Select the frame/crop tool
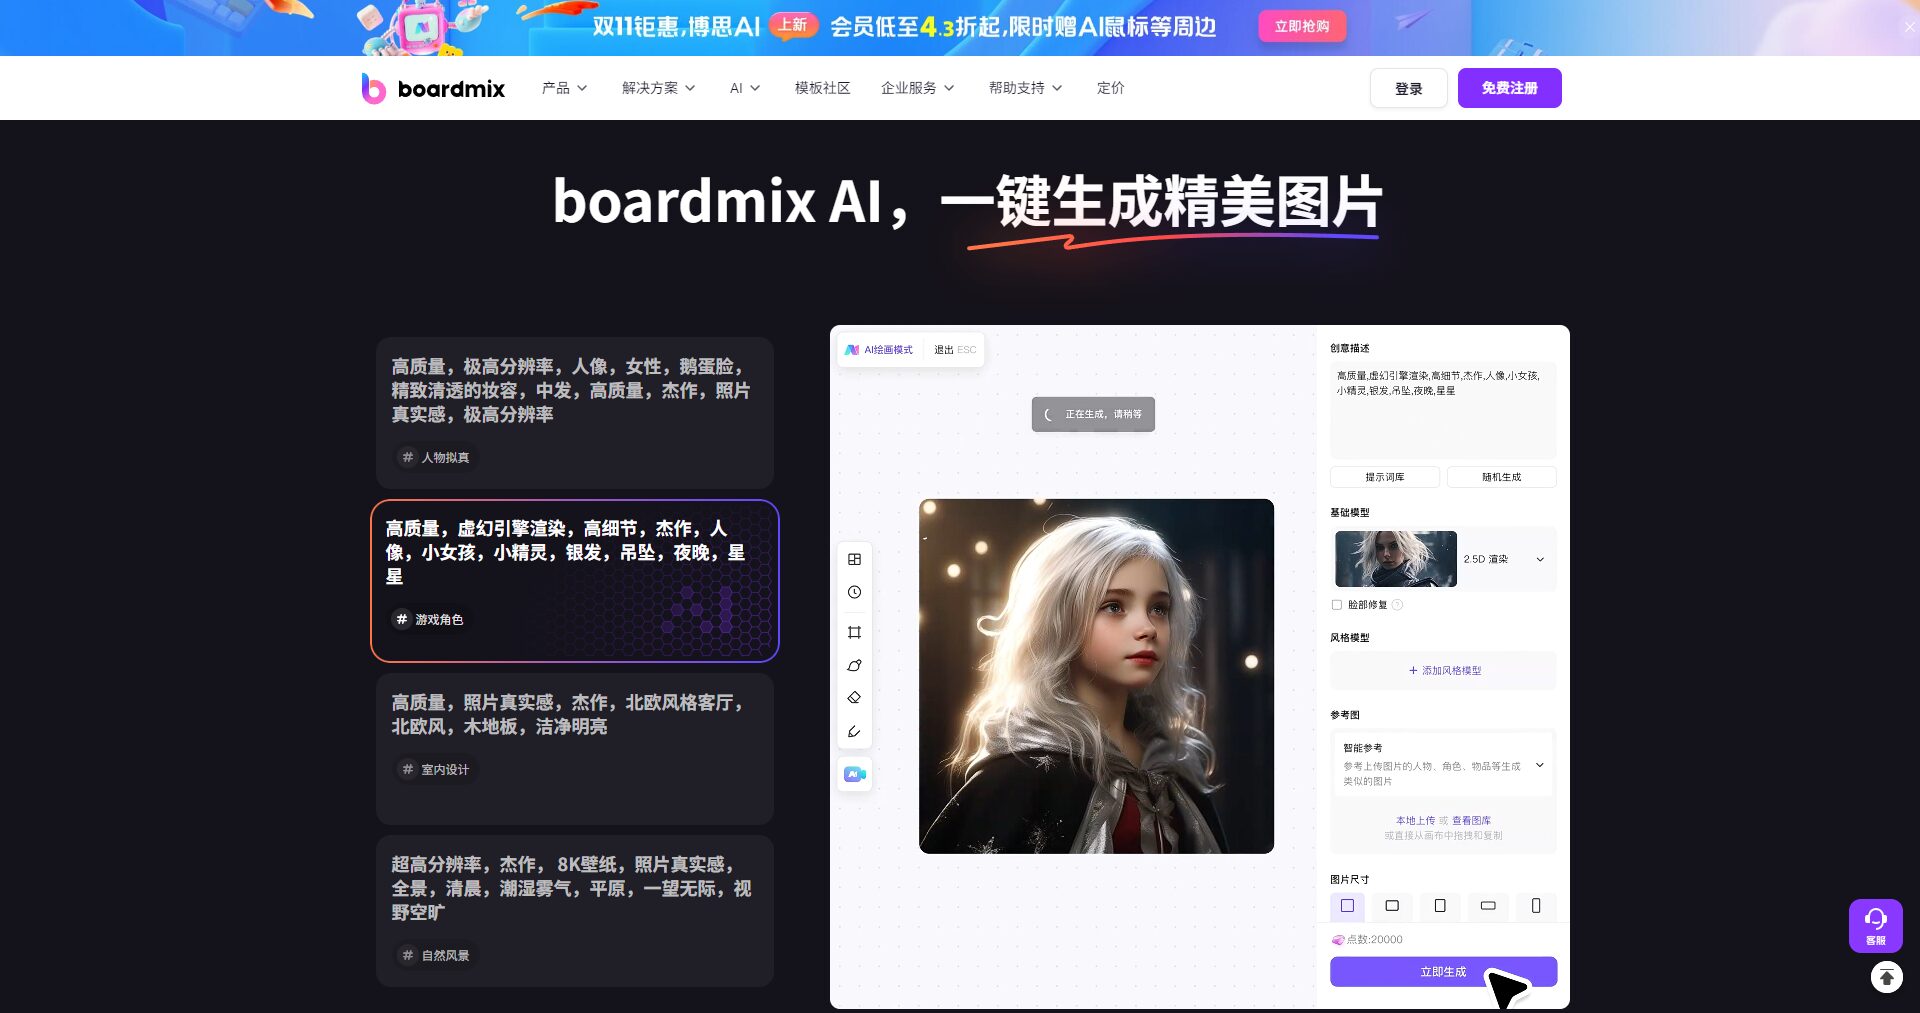Screen dimensions: 1920x1013 pos(854,632)
